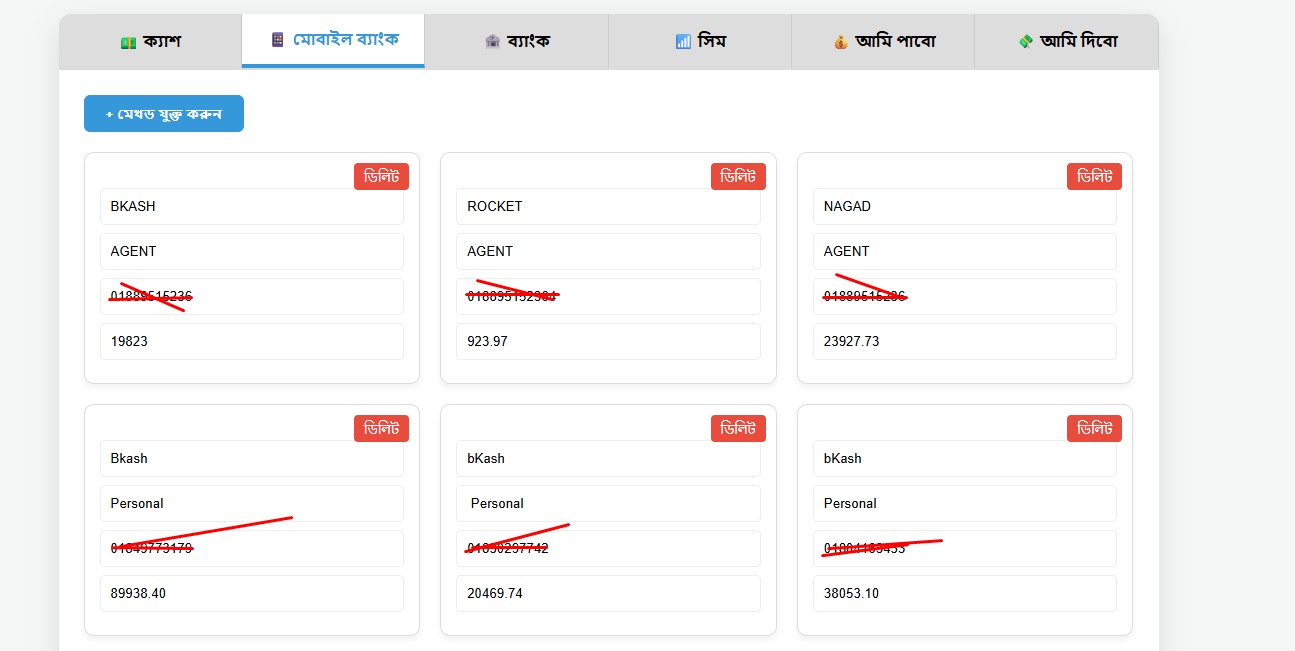Delete the NAGAD card
Viewport: 1295px width, 651px height.
[x=1094, y=176]
